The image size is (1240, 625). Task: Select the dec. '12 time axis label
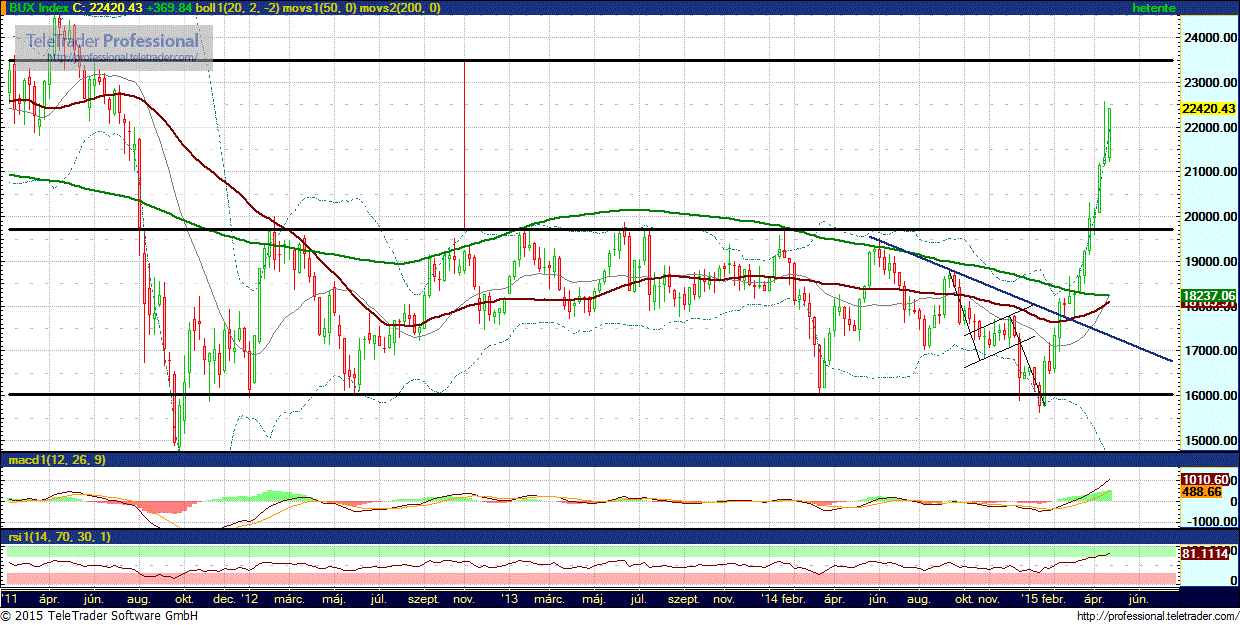tap(236, 598)
